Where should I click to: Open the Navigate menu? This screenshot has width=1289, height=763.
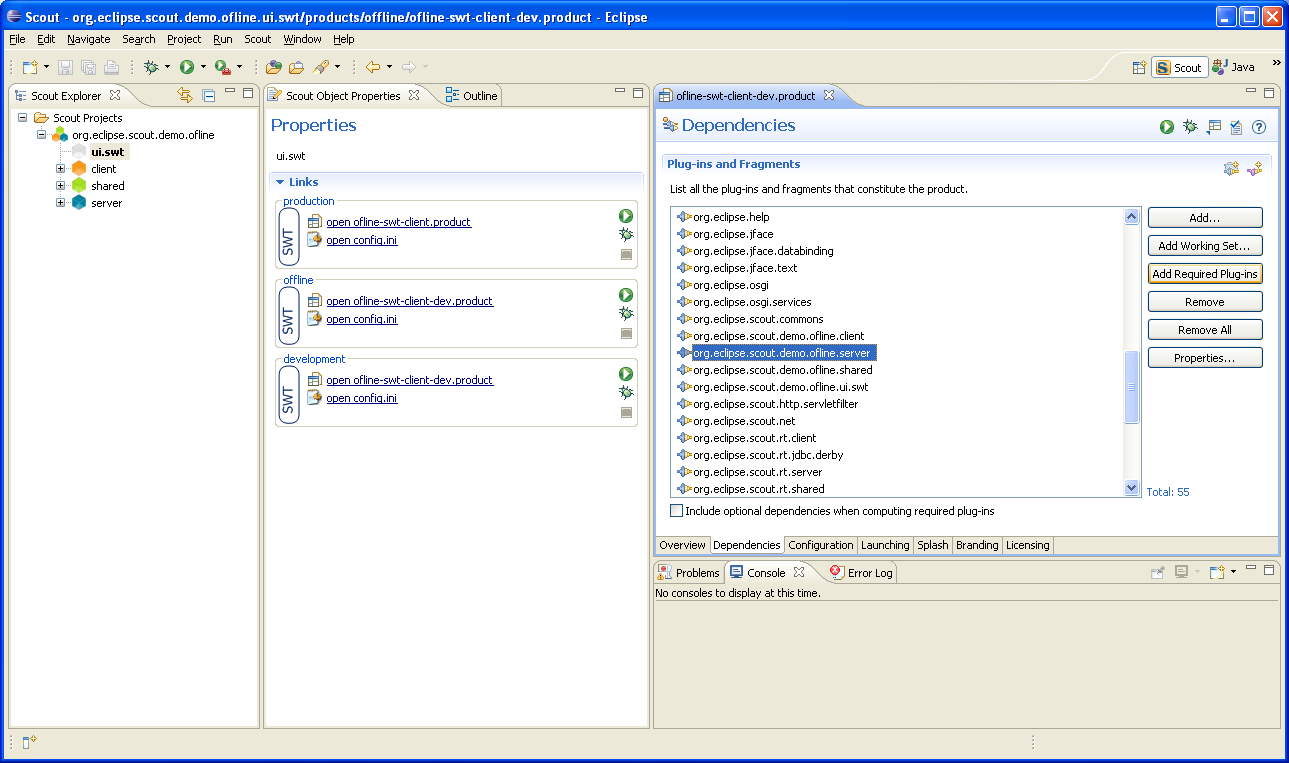click(89, 39)
